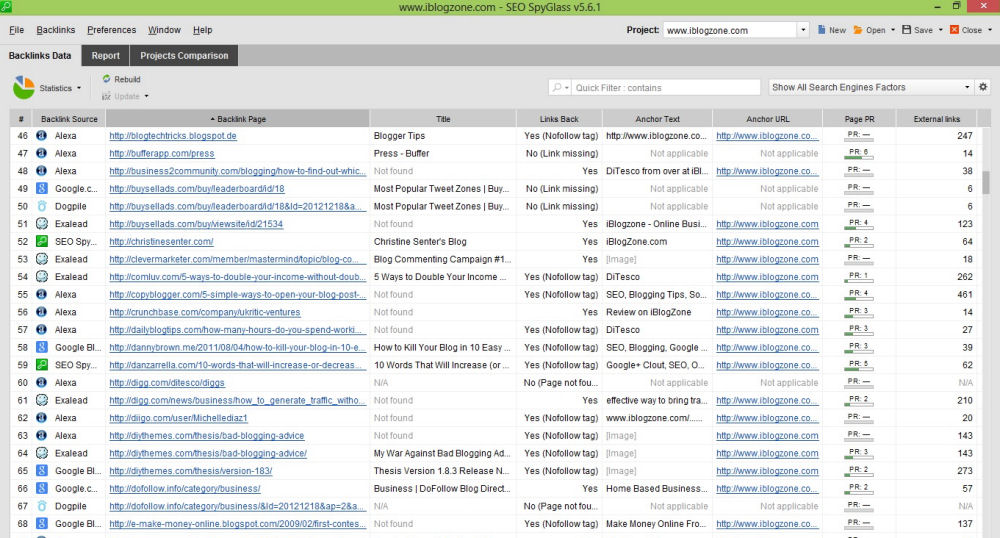Open the bufferapp.com/press link

pyautogui.click(x=162, y=154)
